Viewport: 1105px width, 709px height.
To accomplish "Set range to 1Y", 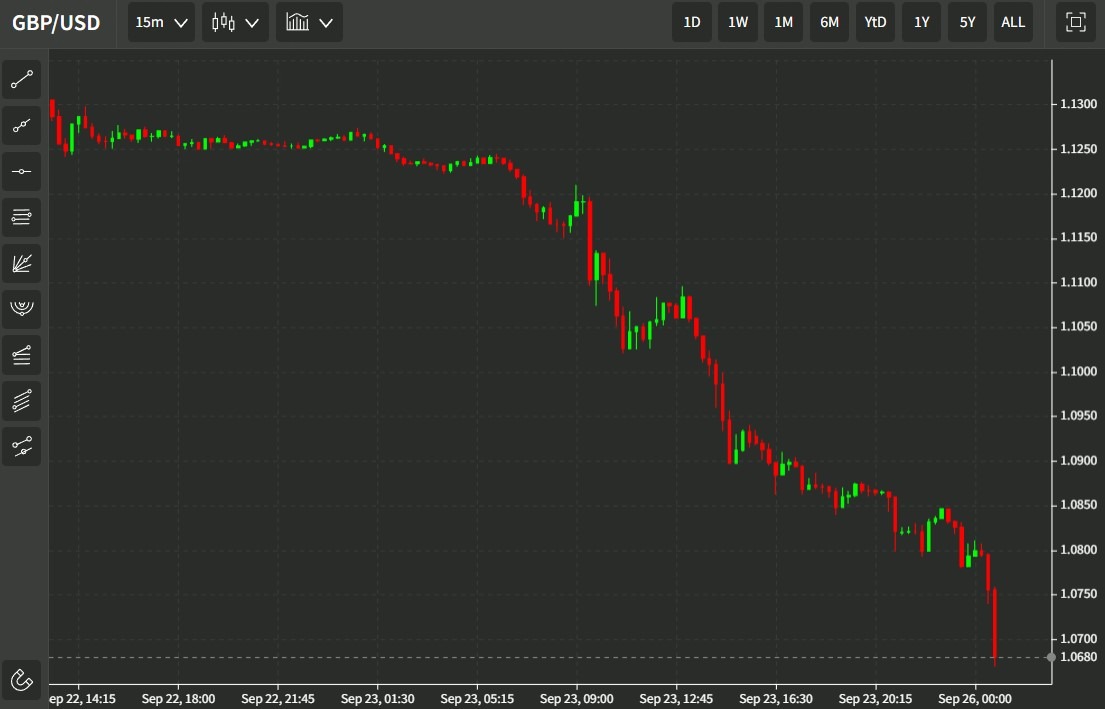I will pos(922,23).
